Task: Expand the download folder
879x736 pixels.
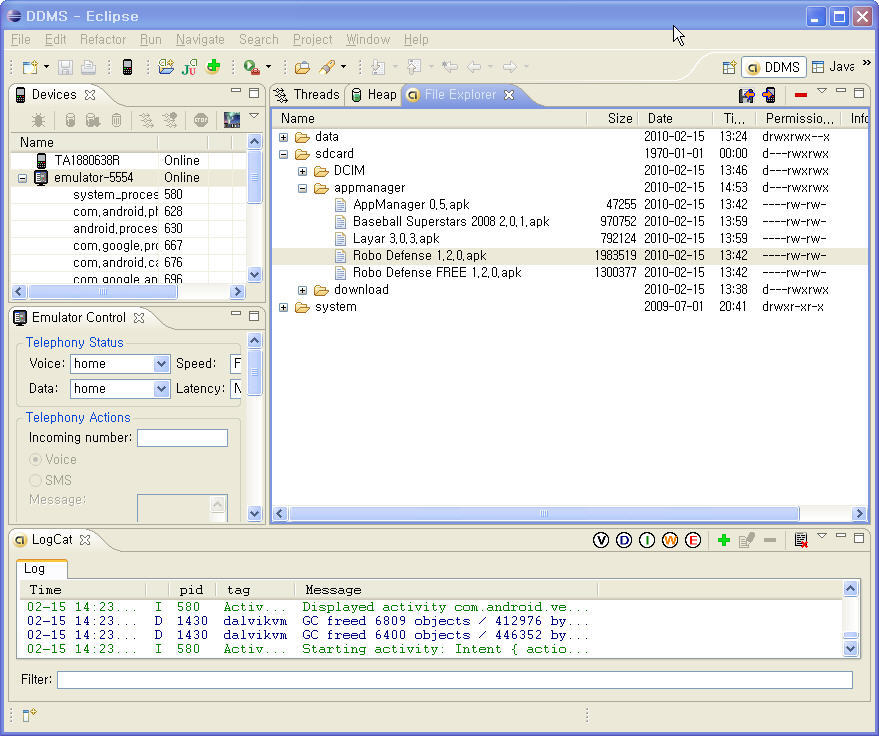Action: (x=303, y=290)
